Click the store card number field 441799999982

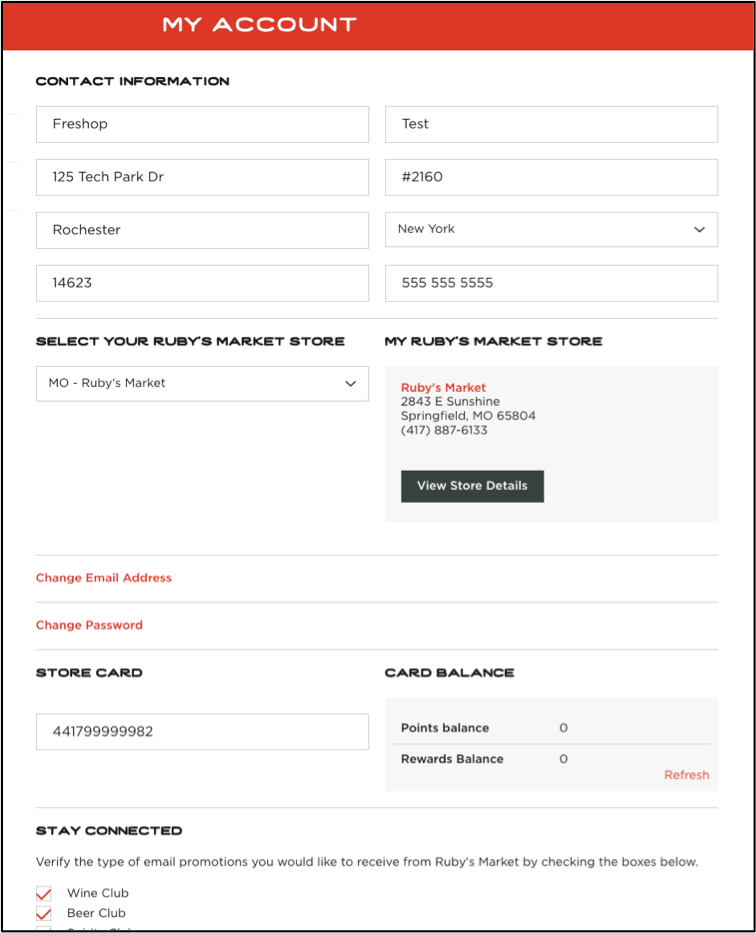tap(202, 732)
